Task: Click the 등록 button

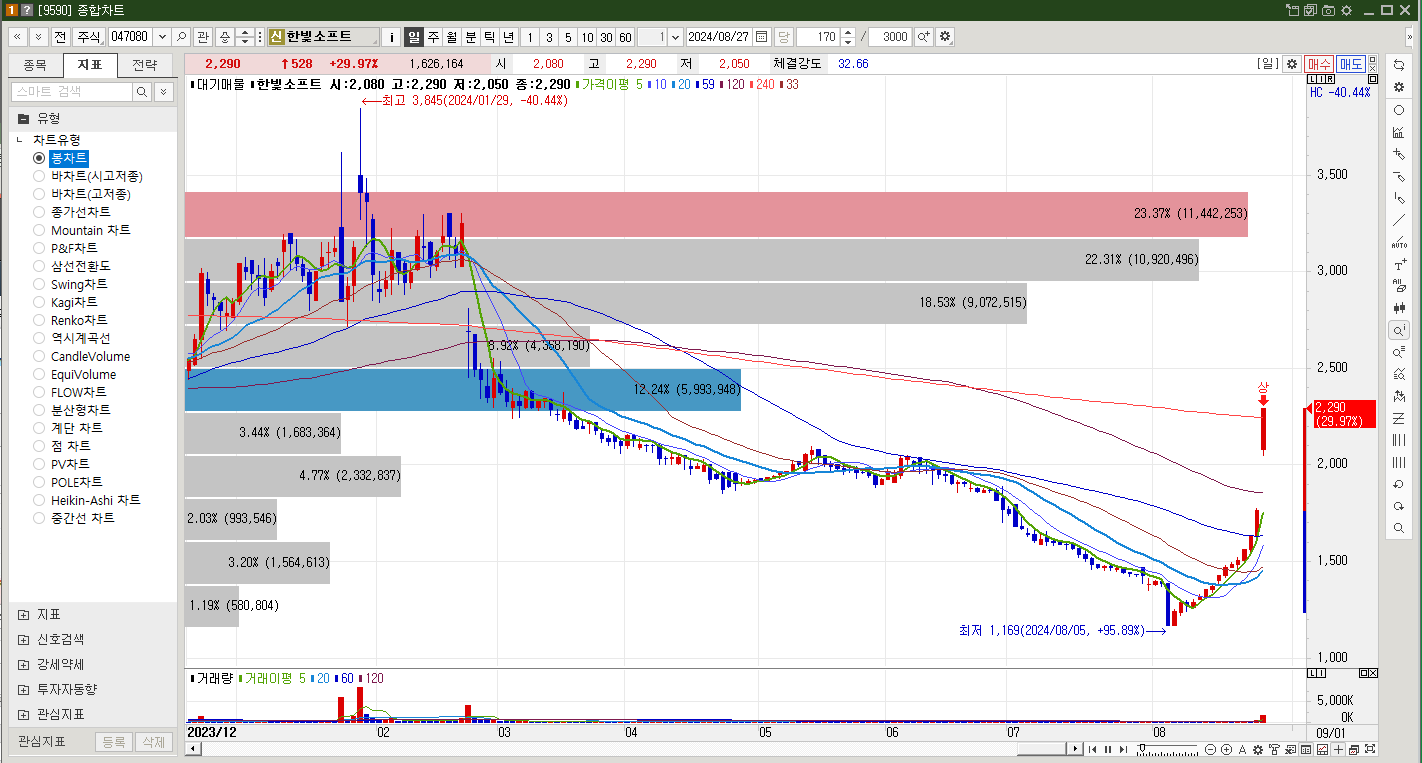Action: (x=114, y=741)
